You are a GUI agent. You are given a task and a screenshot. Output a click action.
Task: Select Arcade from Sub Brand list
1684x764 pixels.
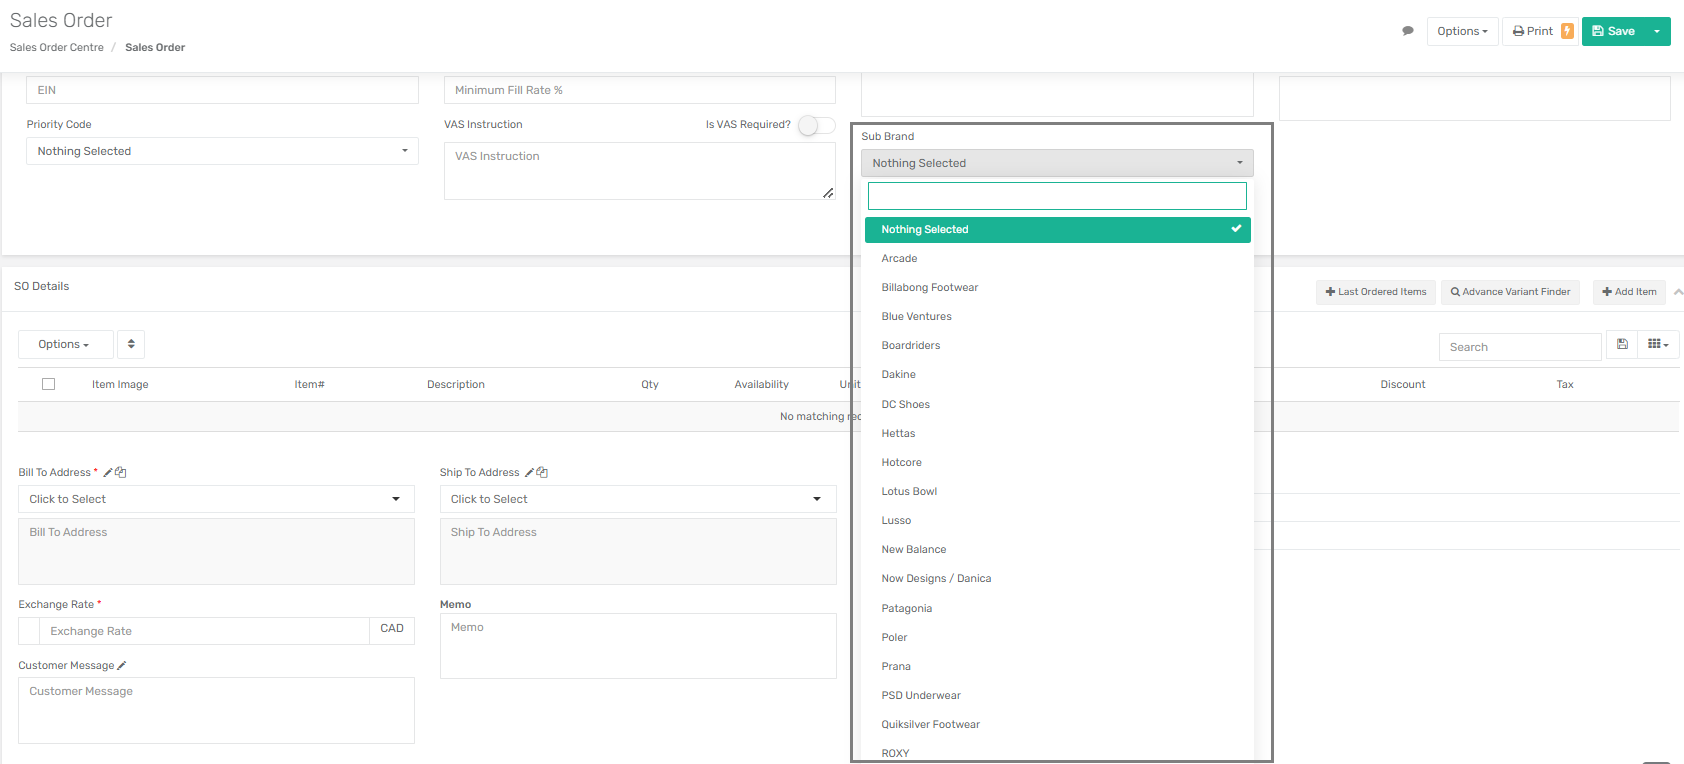pos(899,258)
